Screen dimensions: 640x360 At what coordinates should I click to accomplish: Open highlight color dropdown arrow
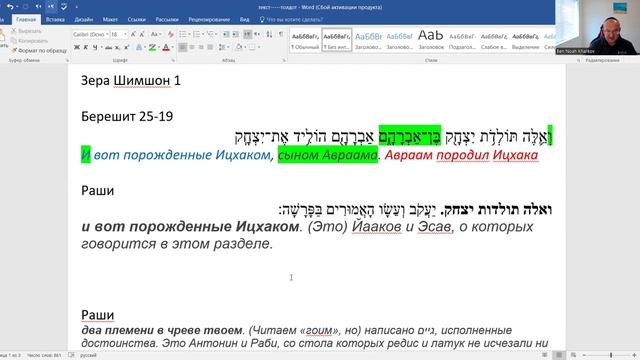[158, 48]
